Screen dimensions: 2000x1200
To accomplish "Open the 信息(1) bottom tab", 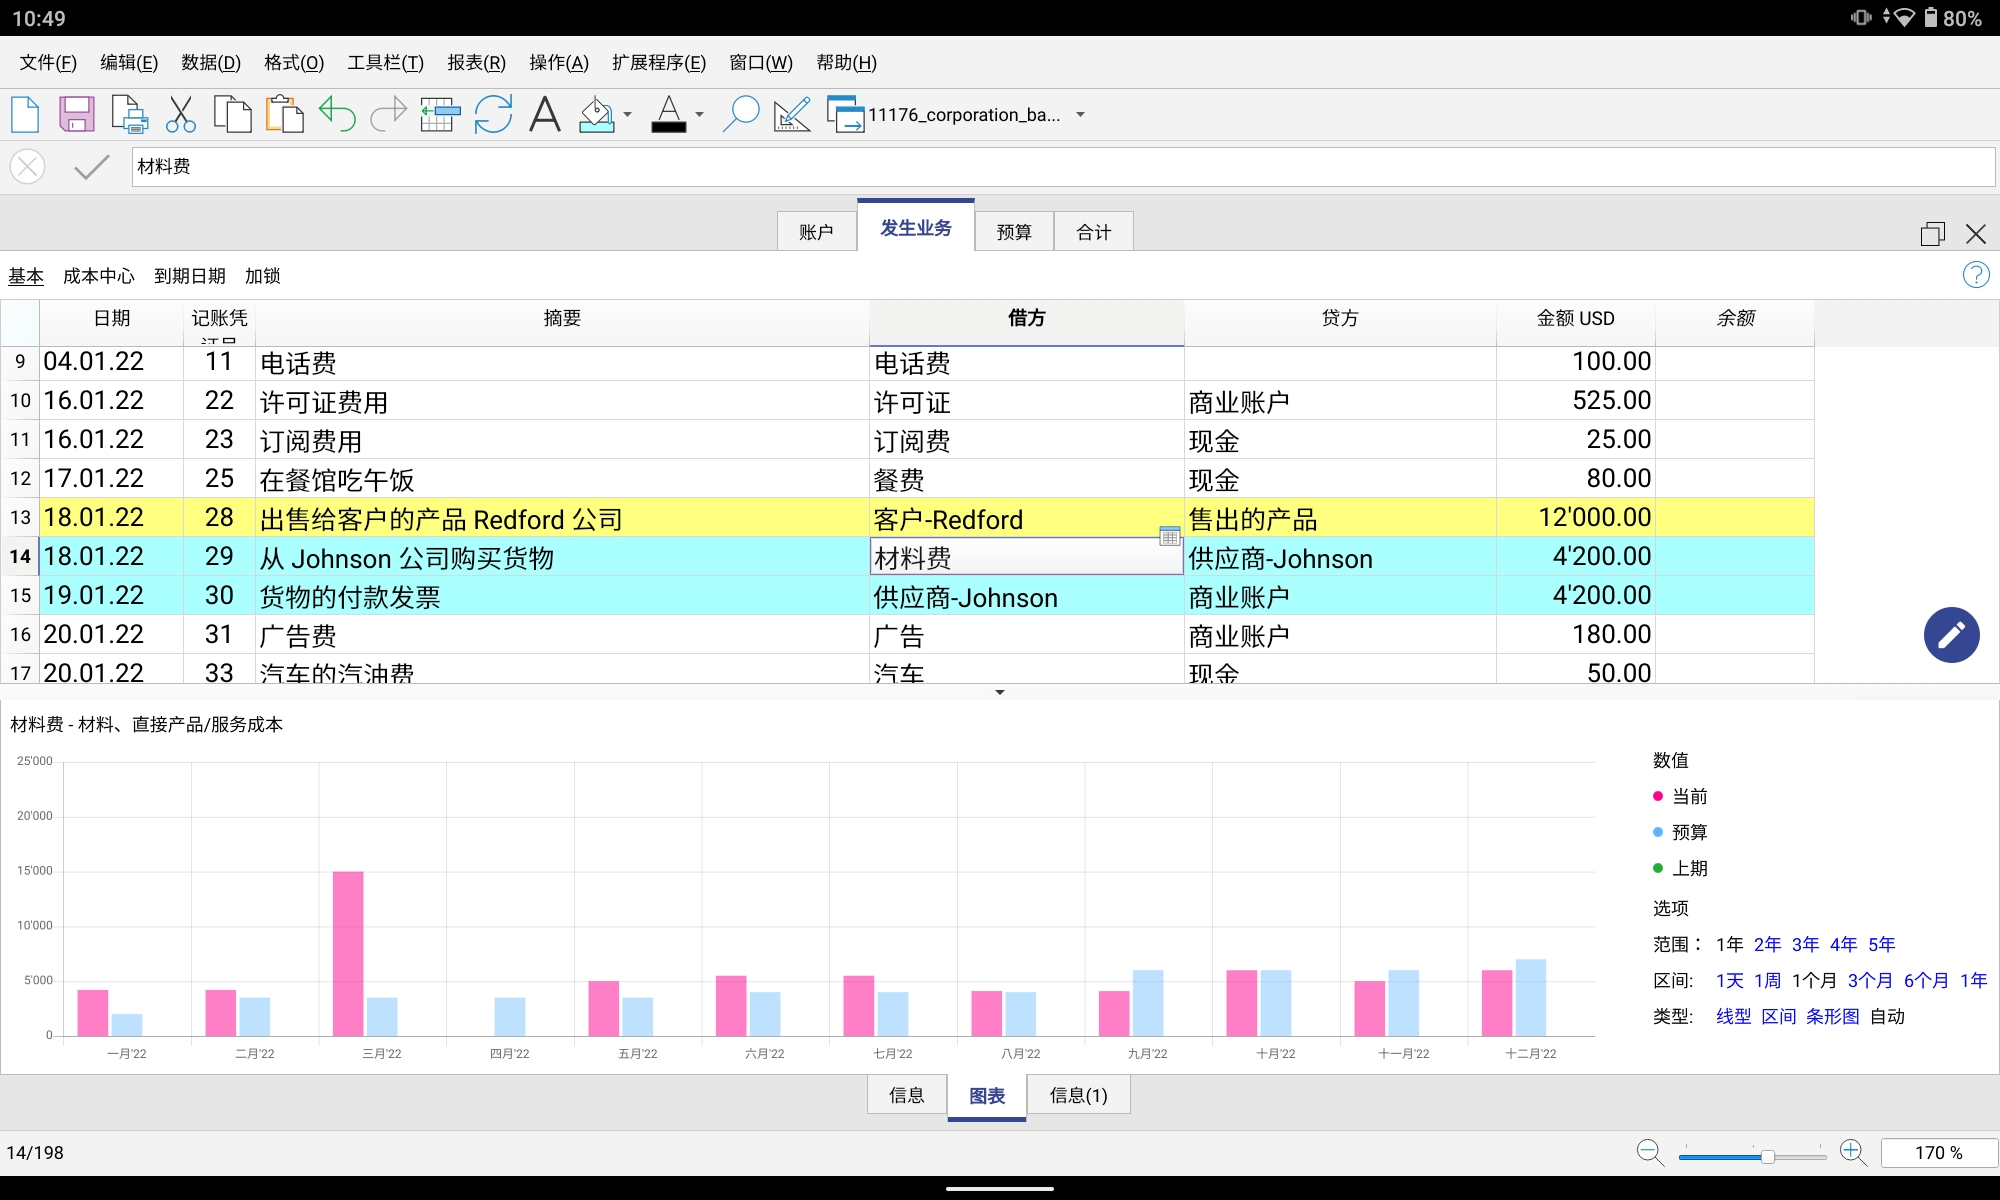I will pos(1078,1095).
